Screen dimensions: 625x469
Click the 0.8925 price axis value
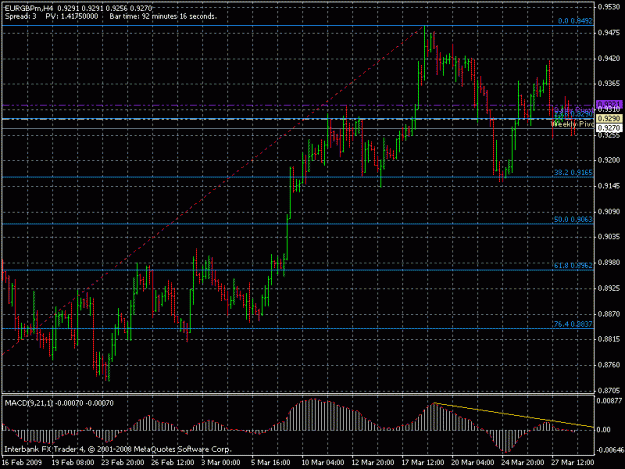pos(609,288)
